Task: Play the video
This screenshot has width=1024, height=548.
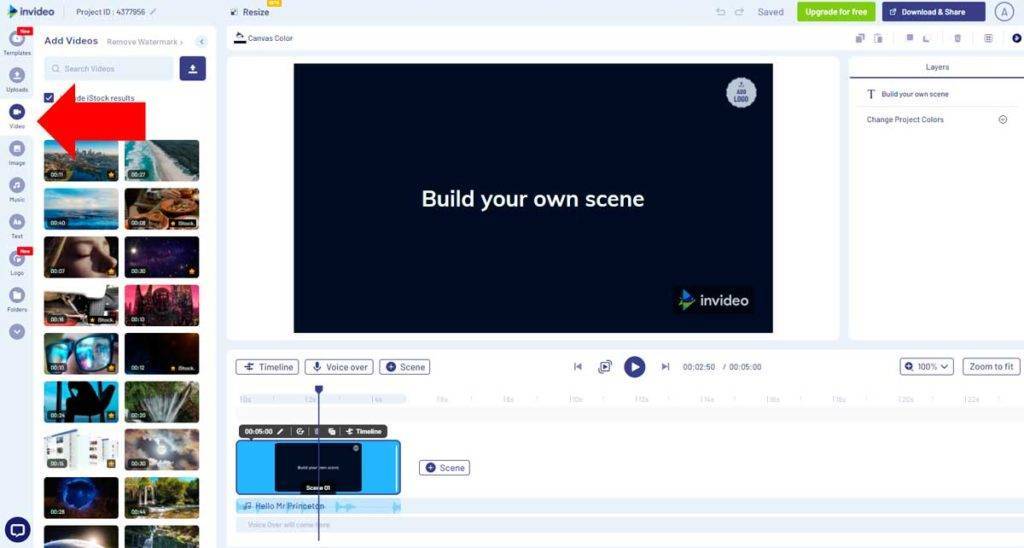Action: point(634,367)
